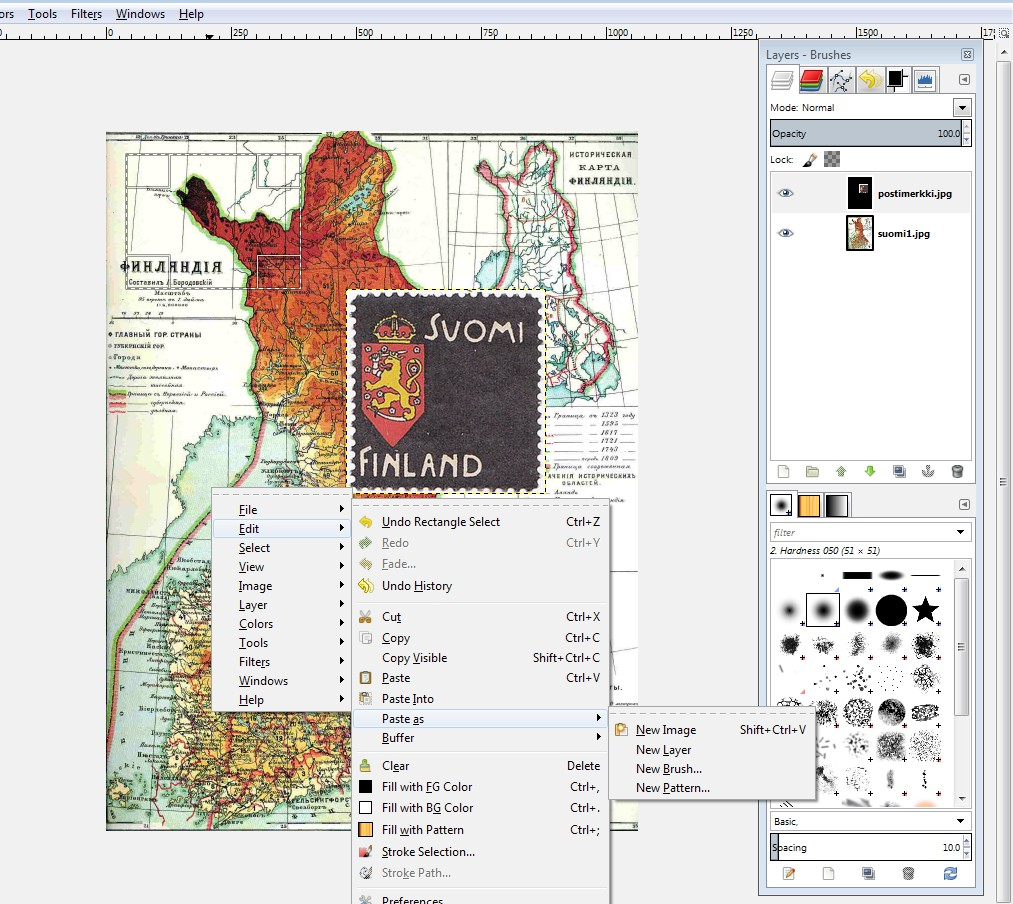Duplicate the selected brush
The height and width of the screenshot is (904, 1013).
click(868, 874)
